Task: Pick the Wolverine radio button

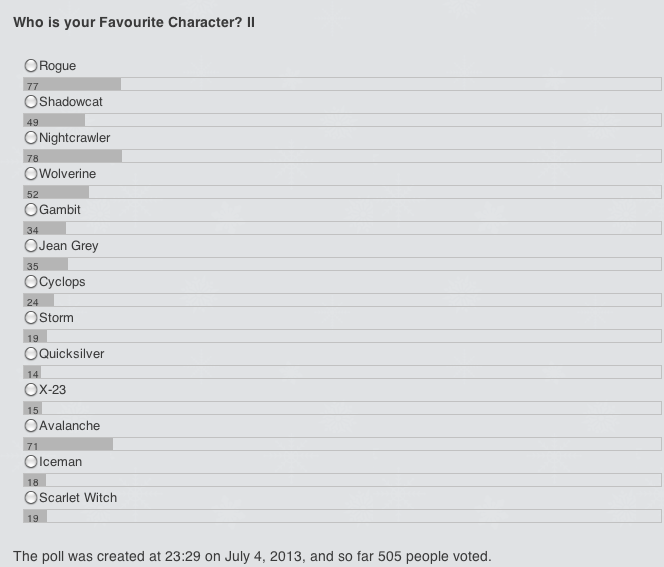Action: point(31,174)
